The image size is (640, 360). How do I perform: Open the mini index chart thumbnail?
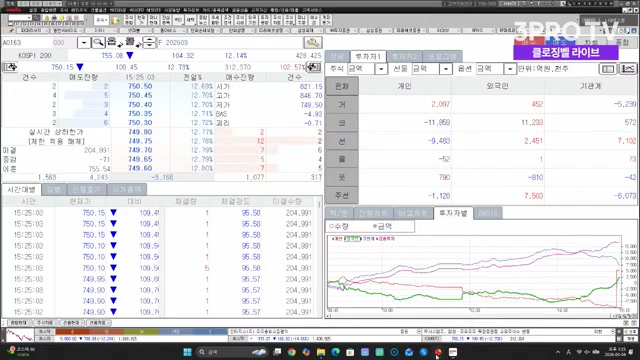coord(20,335)
